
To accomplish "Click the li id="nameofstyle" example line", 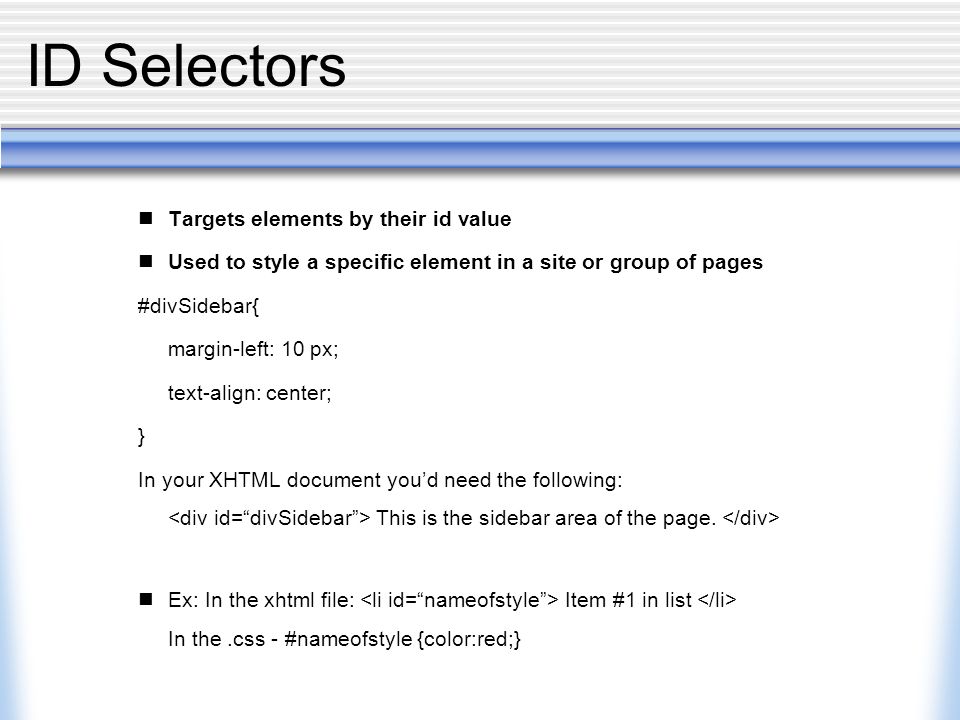I will (x=452, y=600).
